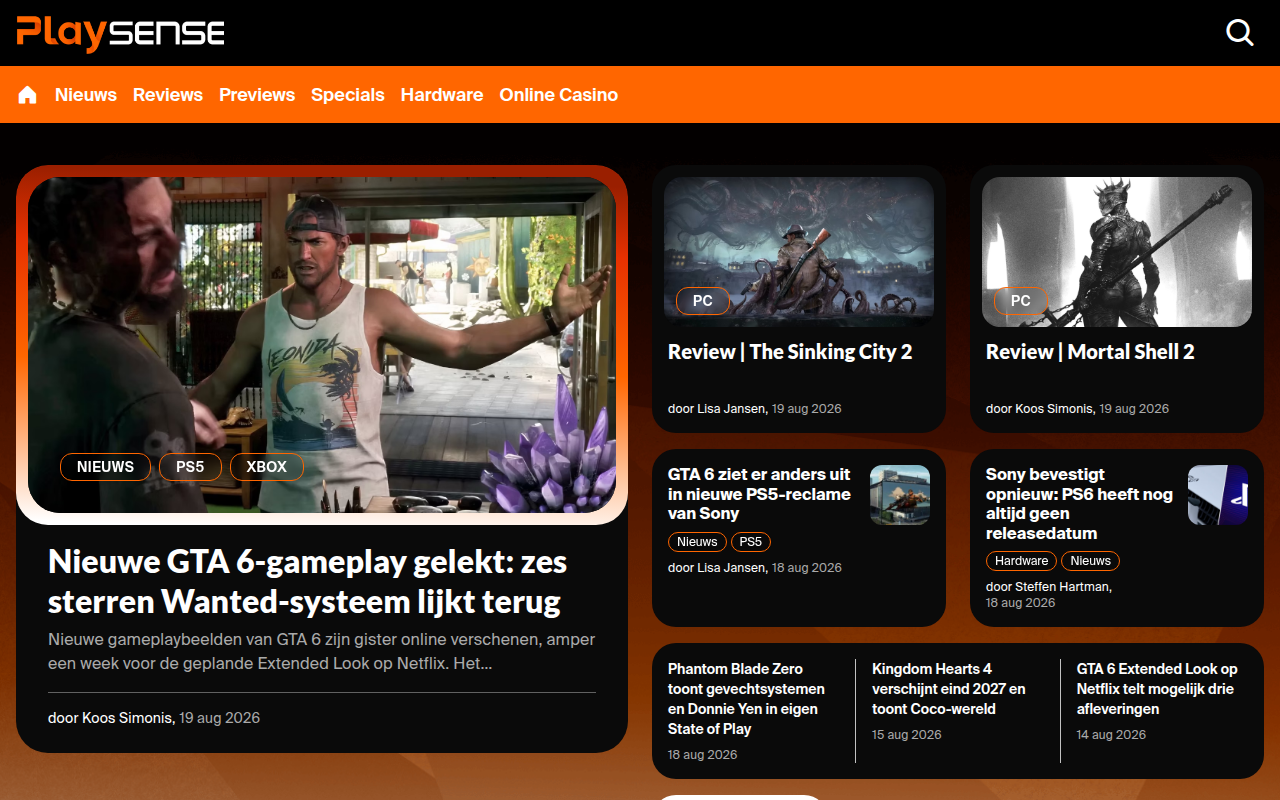Click the featured article summary text
The height and width of the screenshot is (800, 1280).
click(321, 651)
